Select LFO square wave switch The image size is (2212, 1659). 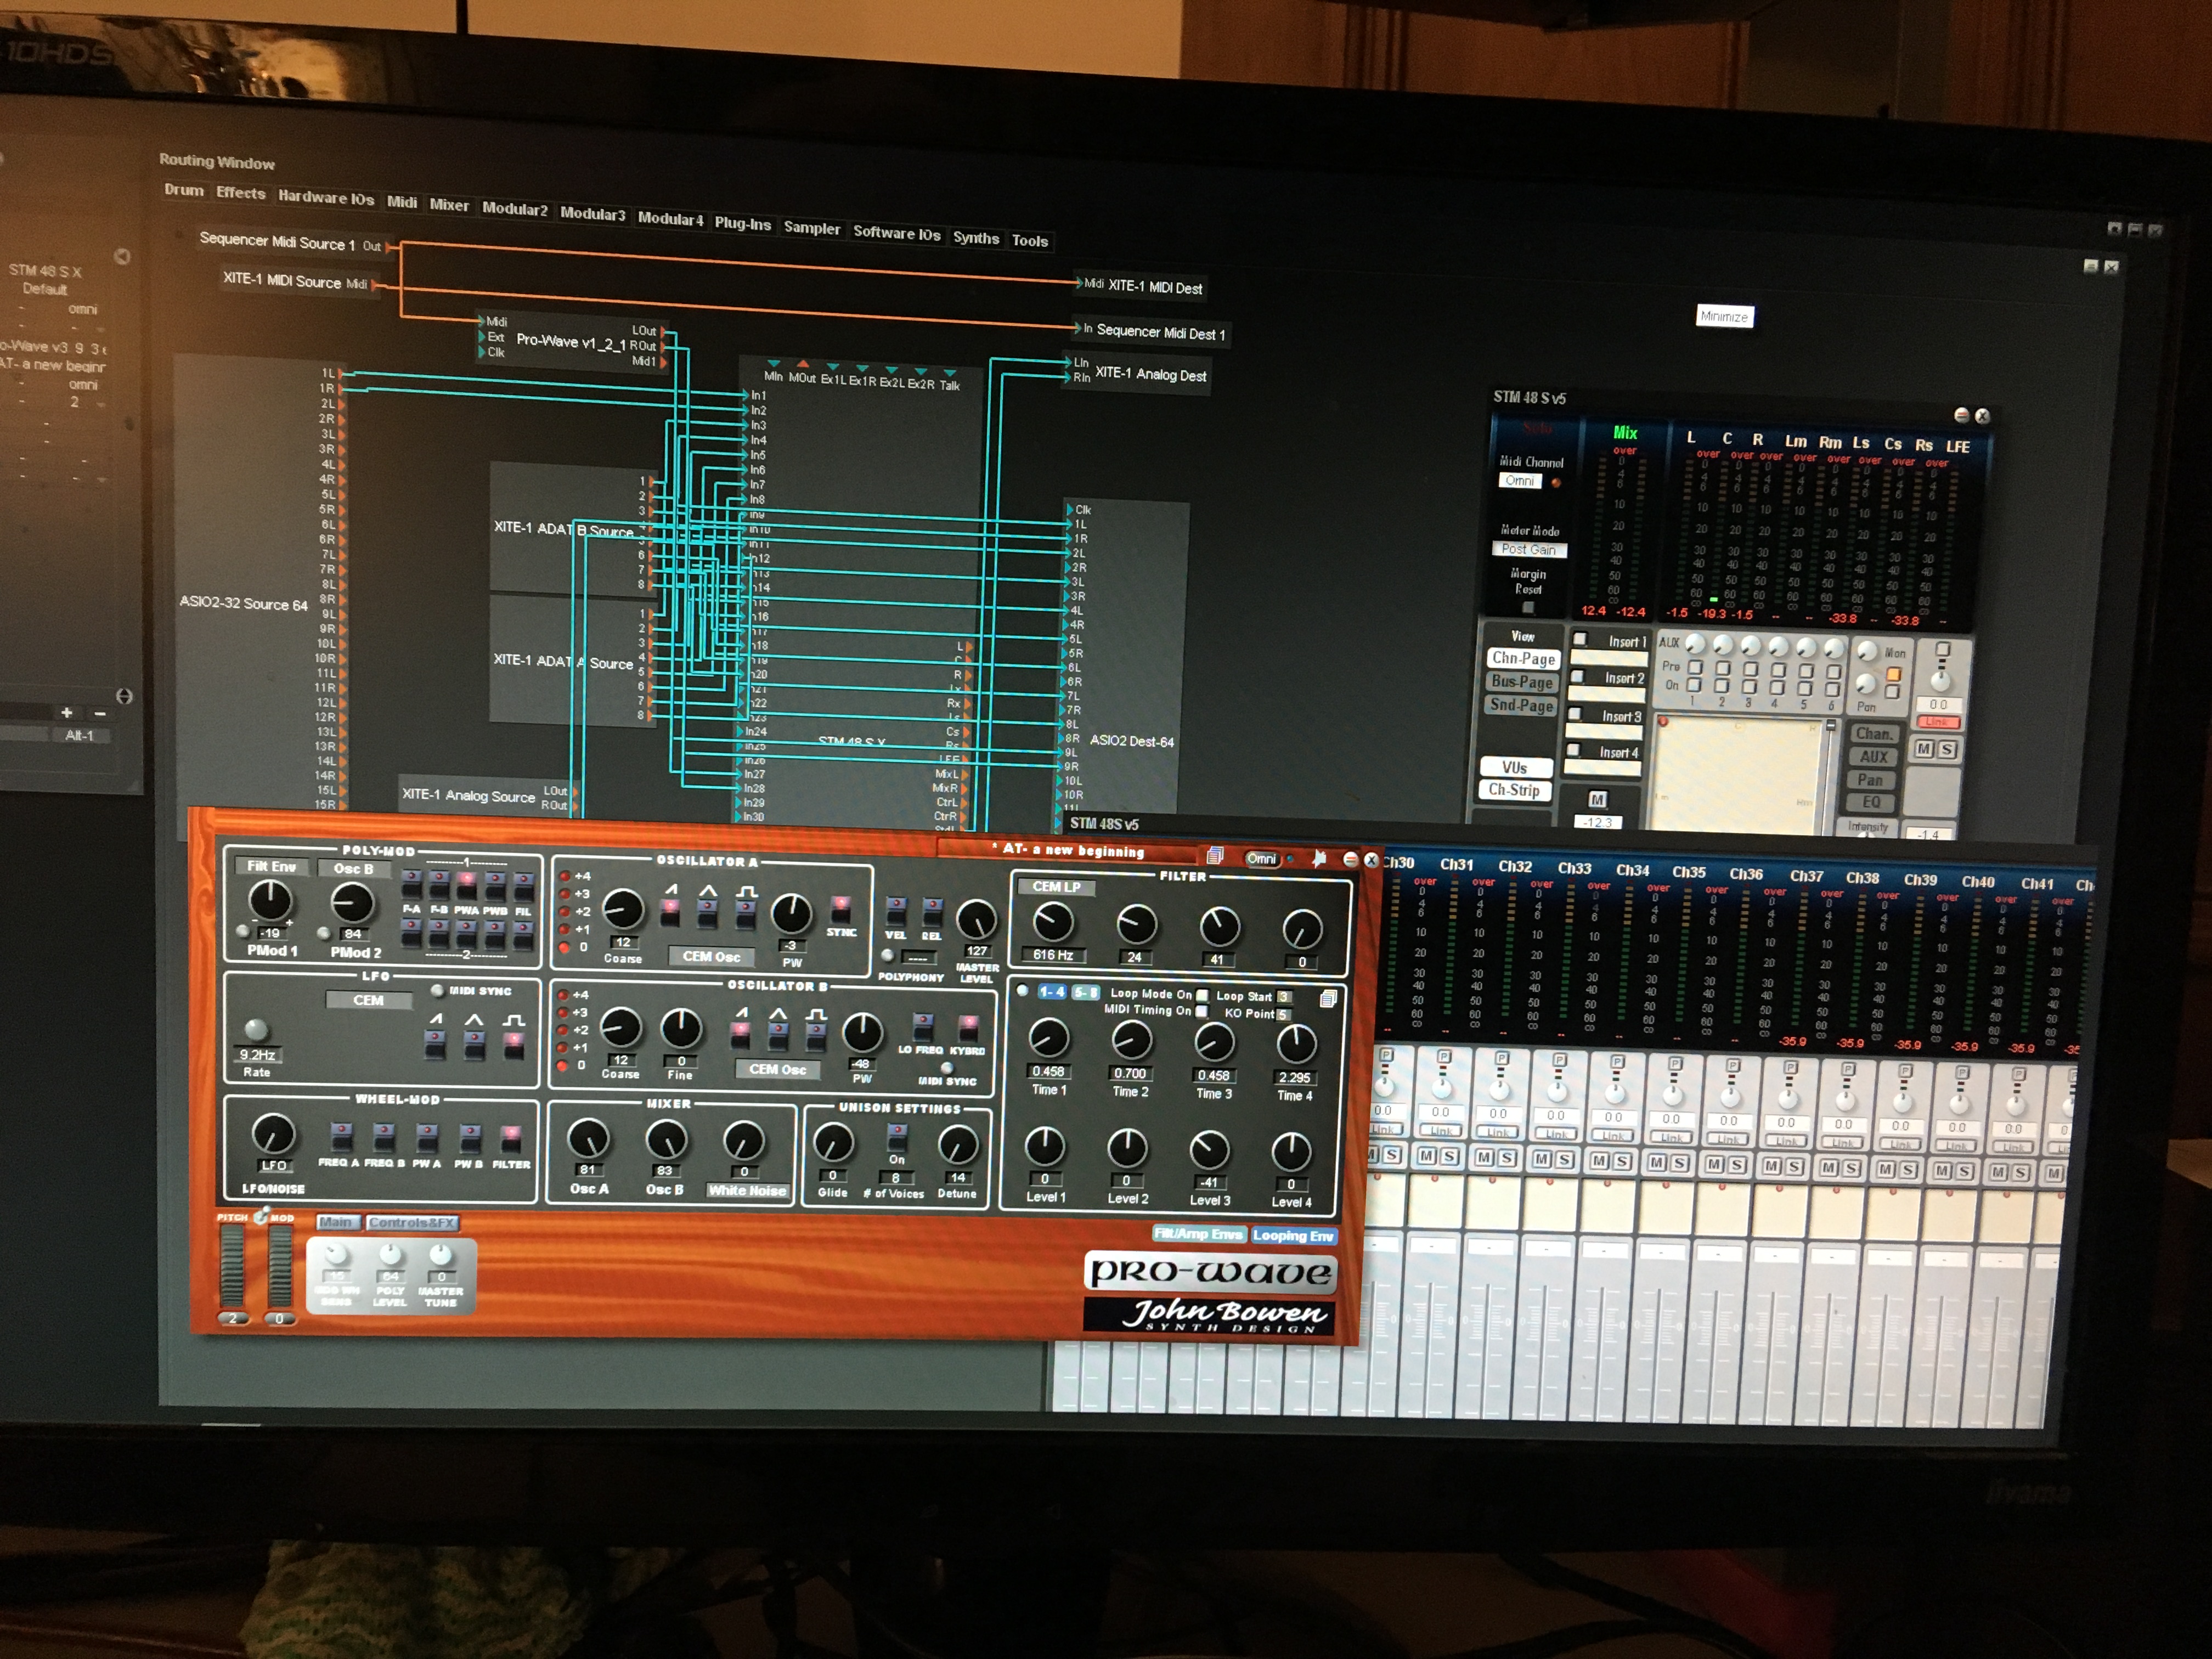[514, 1046]
